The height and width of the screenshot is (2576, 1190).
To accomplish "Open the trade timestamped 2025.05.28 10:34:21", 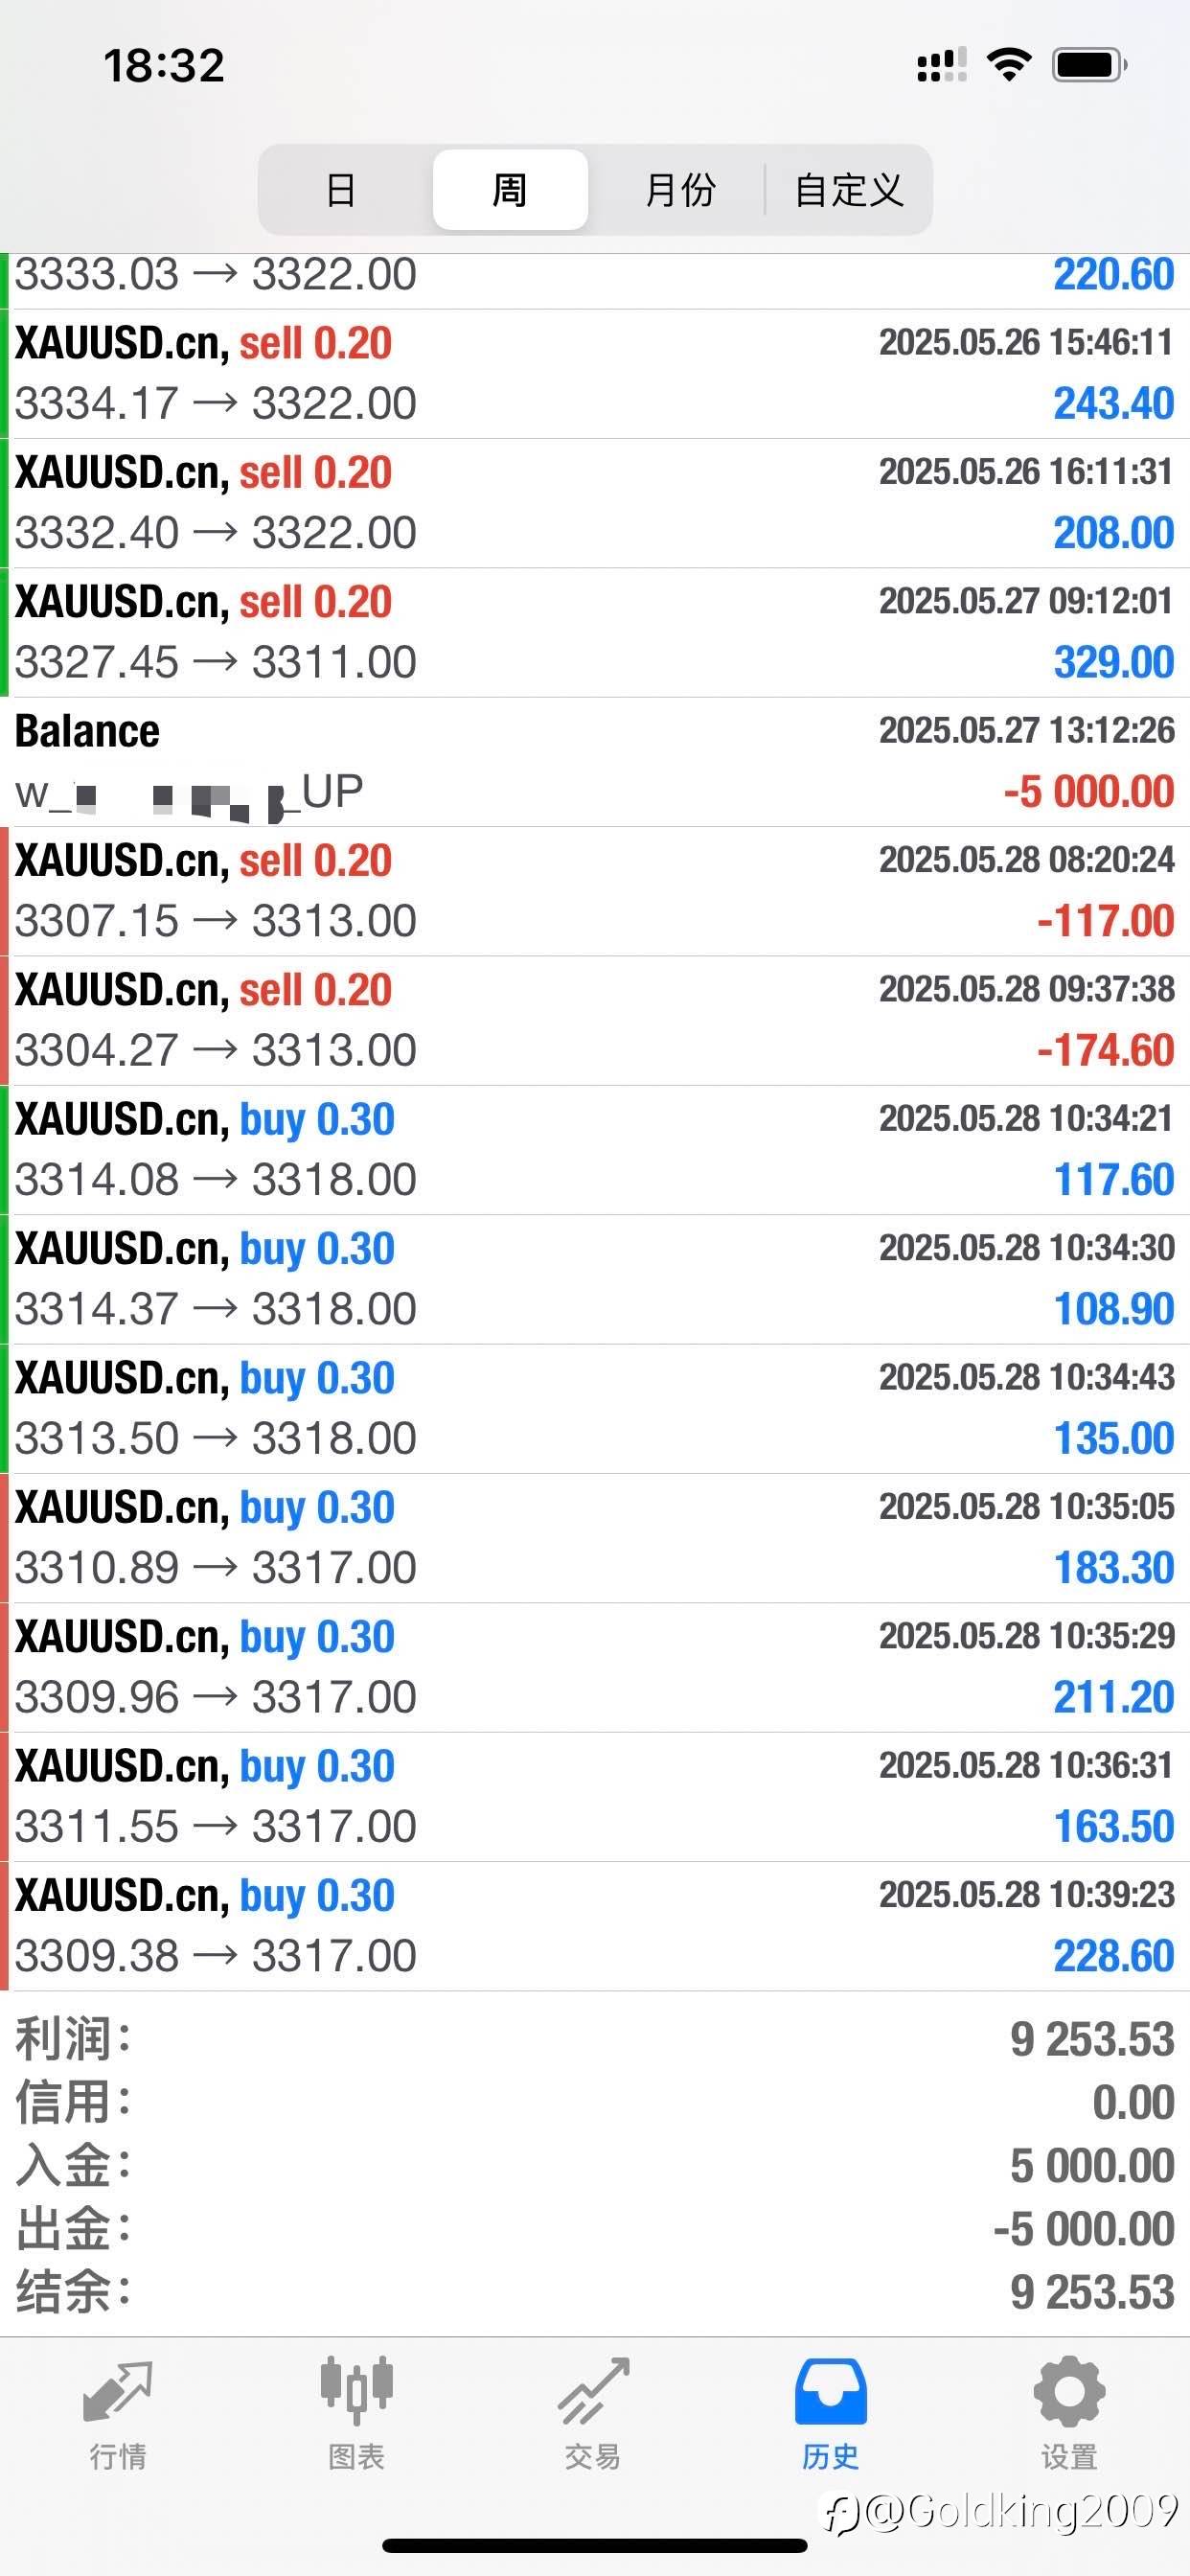I will click(595, 1150).
